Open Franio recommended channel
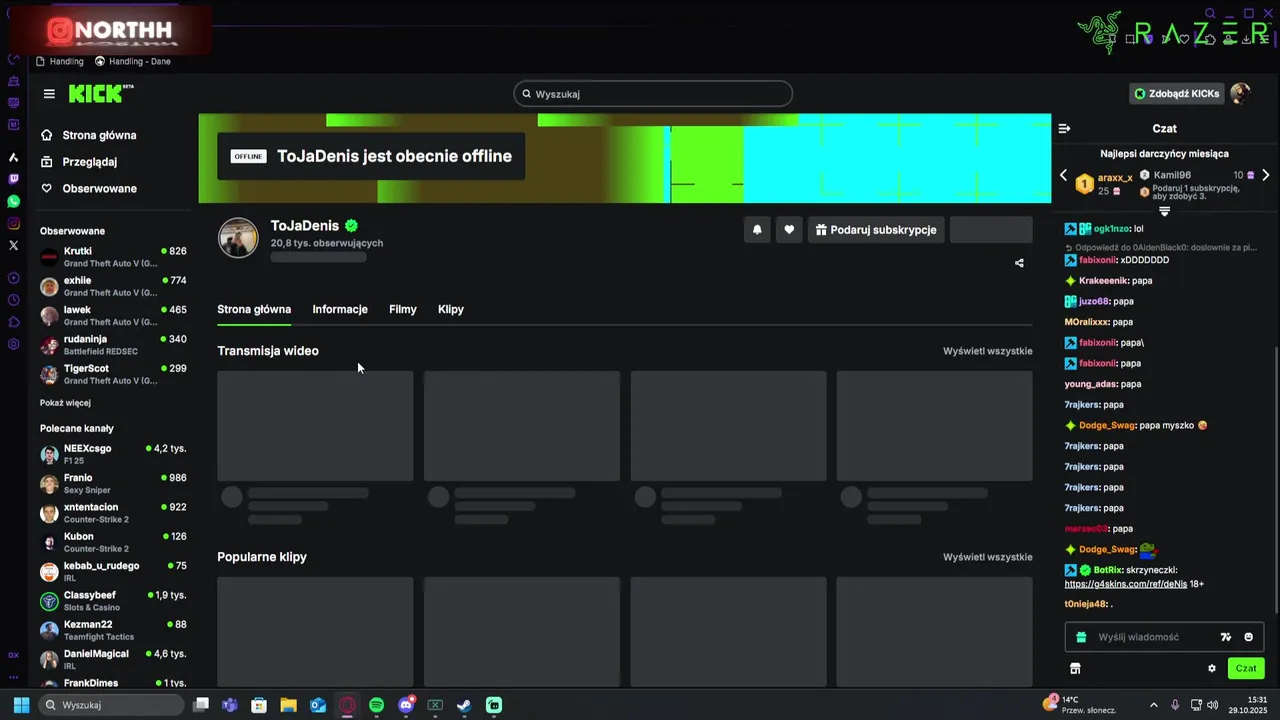Viewport: 1280px width, 720px height. (x=113, y=484)
